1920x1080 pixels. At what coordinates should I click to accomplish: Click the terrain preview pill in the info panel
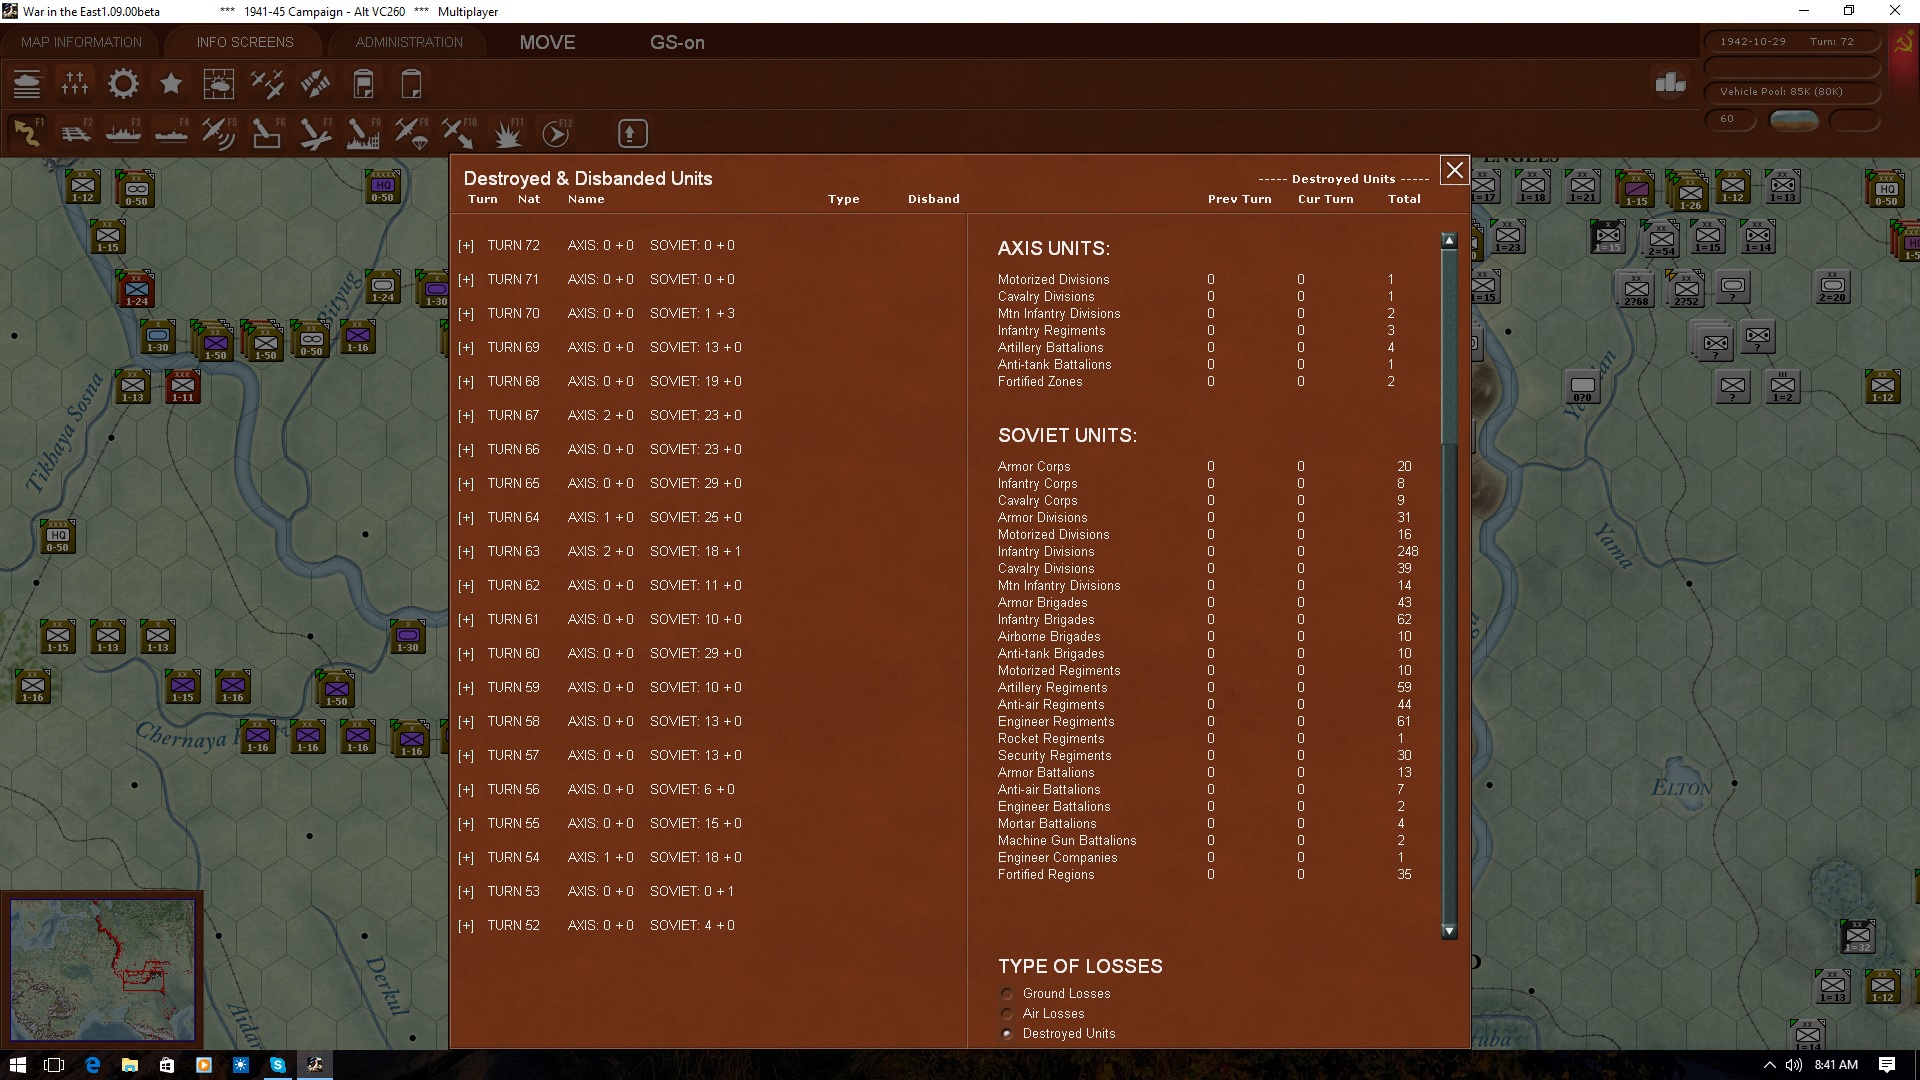1794,120
